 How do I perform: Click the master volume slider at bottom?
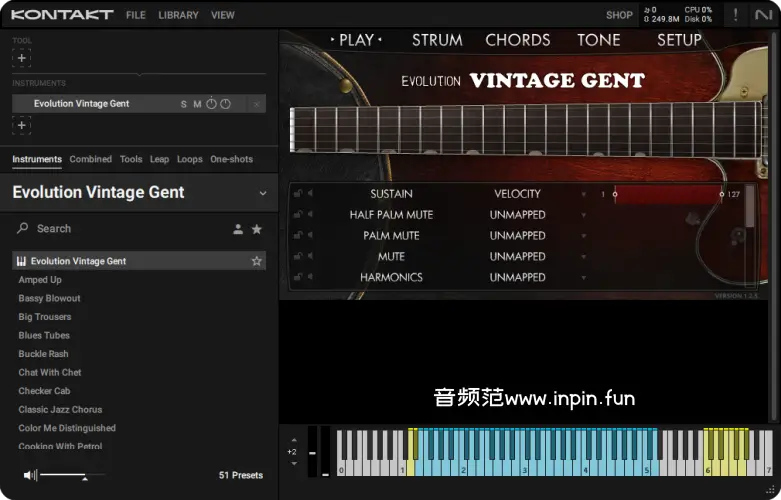pos(72,475)
